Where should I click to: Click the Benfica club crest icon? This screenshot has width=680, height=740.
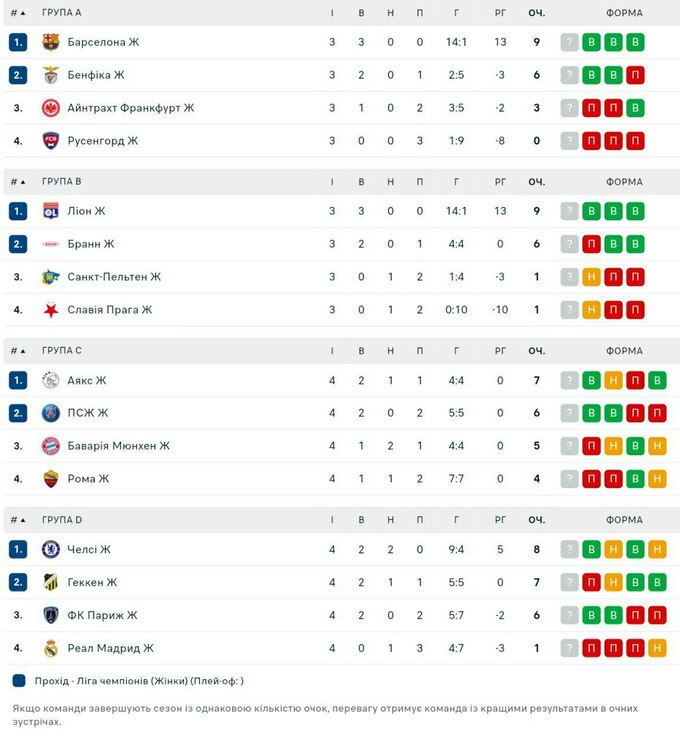51,75
